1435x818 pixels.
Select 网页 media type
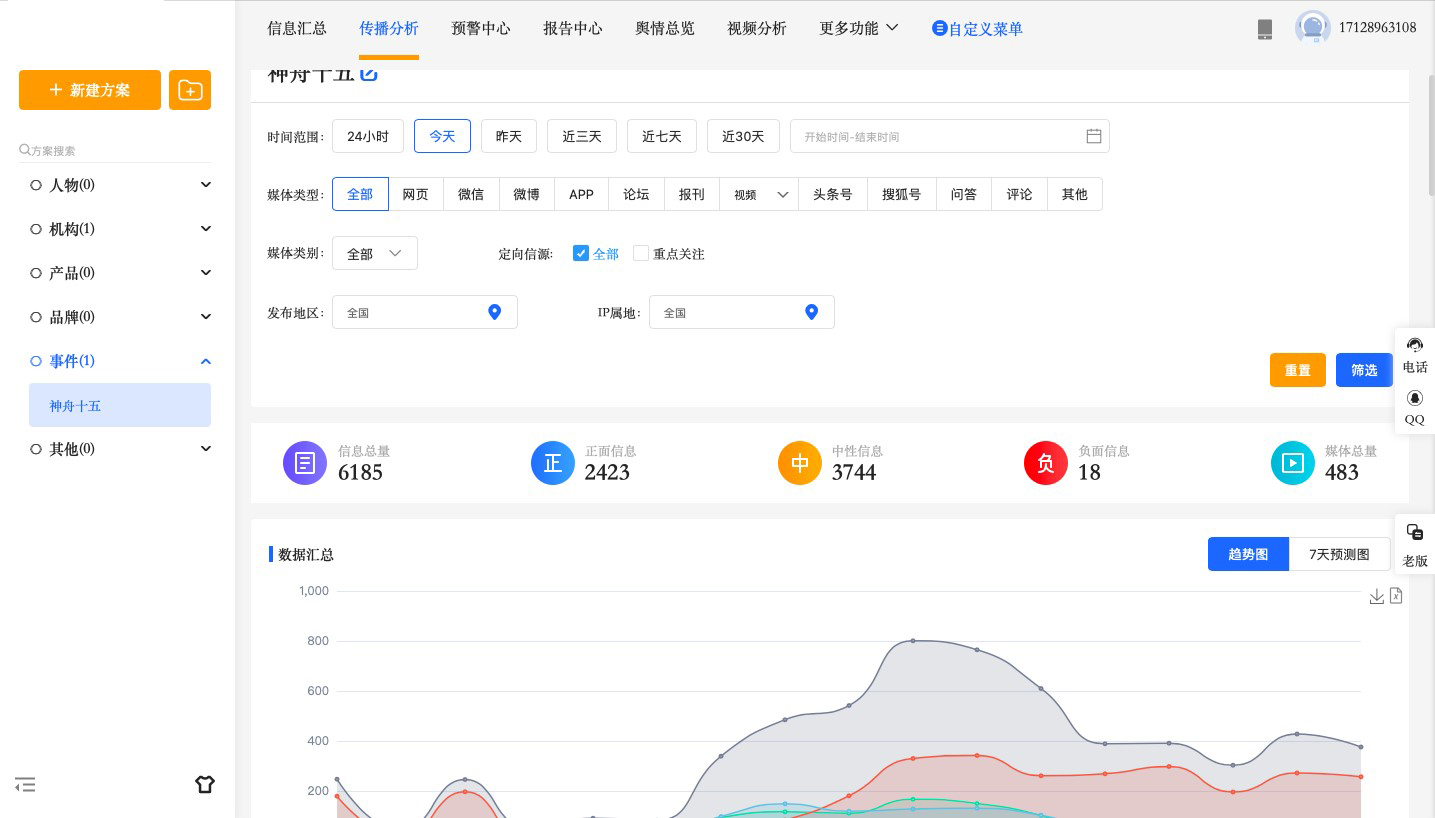[x=415, y=194]
